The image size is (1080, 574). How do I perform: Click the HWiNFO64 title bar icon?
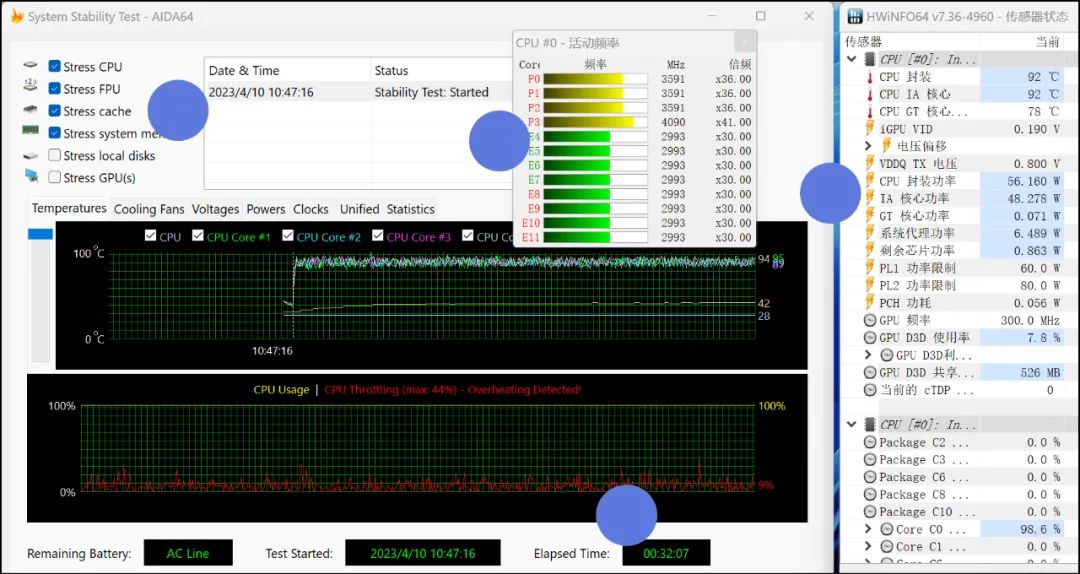(855, 16)
